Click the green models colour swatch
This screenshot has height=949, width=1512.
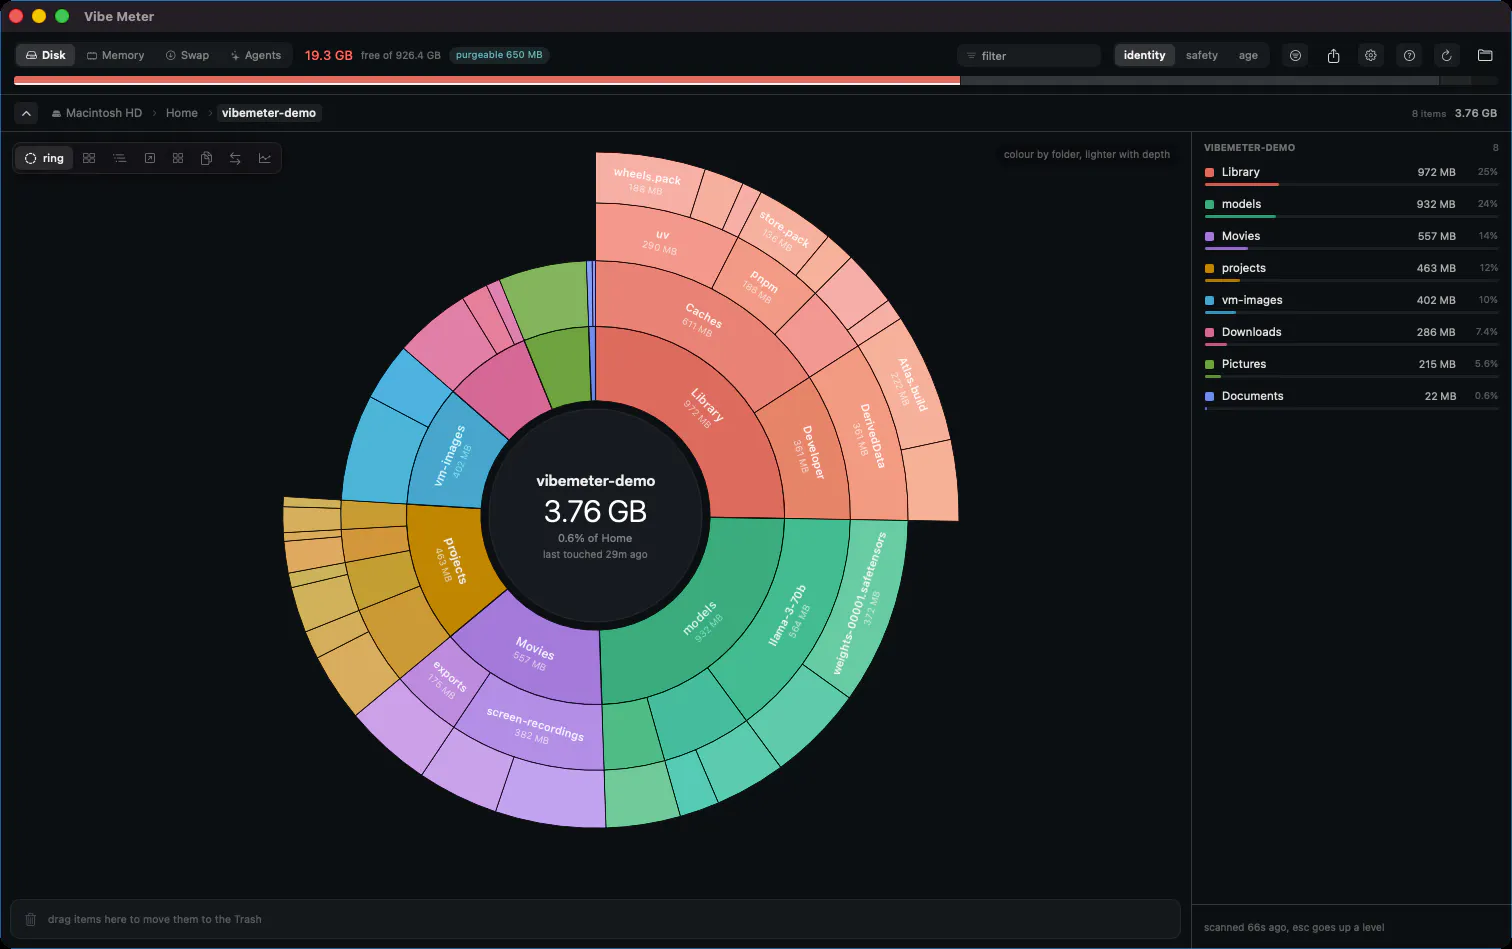pyautogui.click(x=1210, y=204)
